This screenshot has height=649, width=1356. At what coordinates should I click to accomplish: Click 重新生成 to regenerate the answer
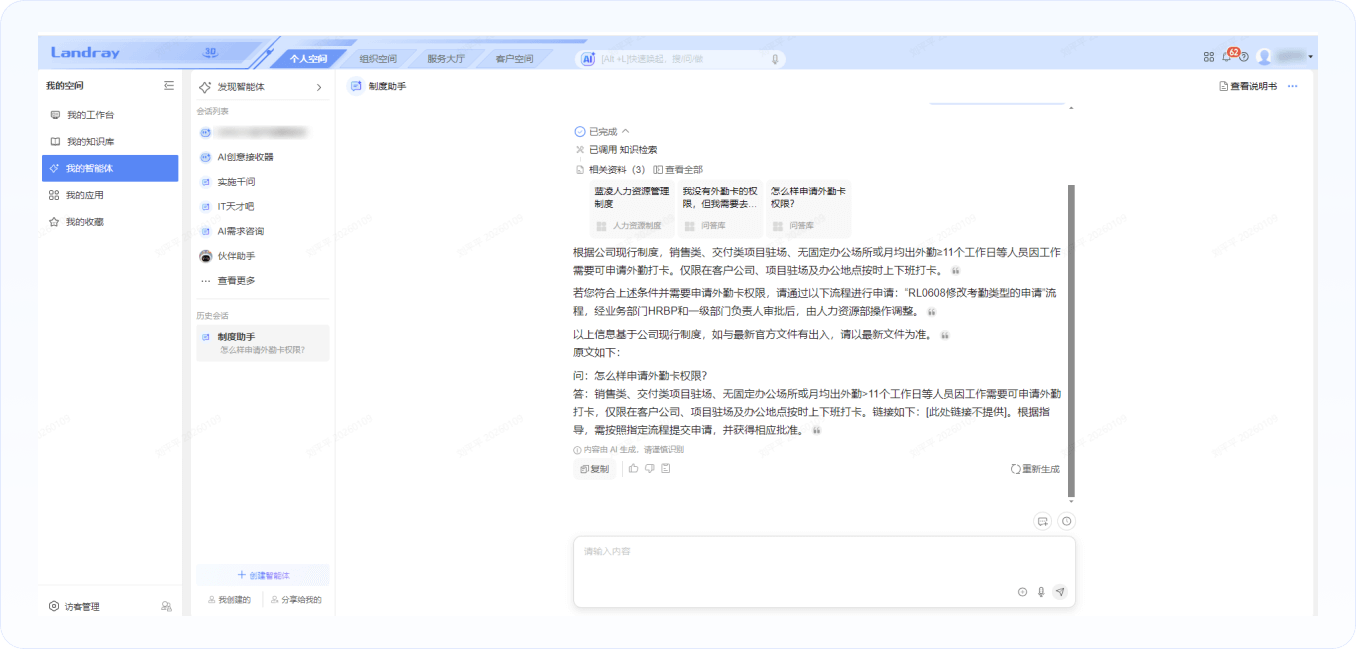(1035, 469)
